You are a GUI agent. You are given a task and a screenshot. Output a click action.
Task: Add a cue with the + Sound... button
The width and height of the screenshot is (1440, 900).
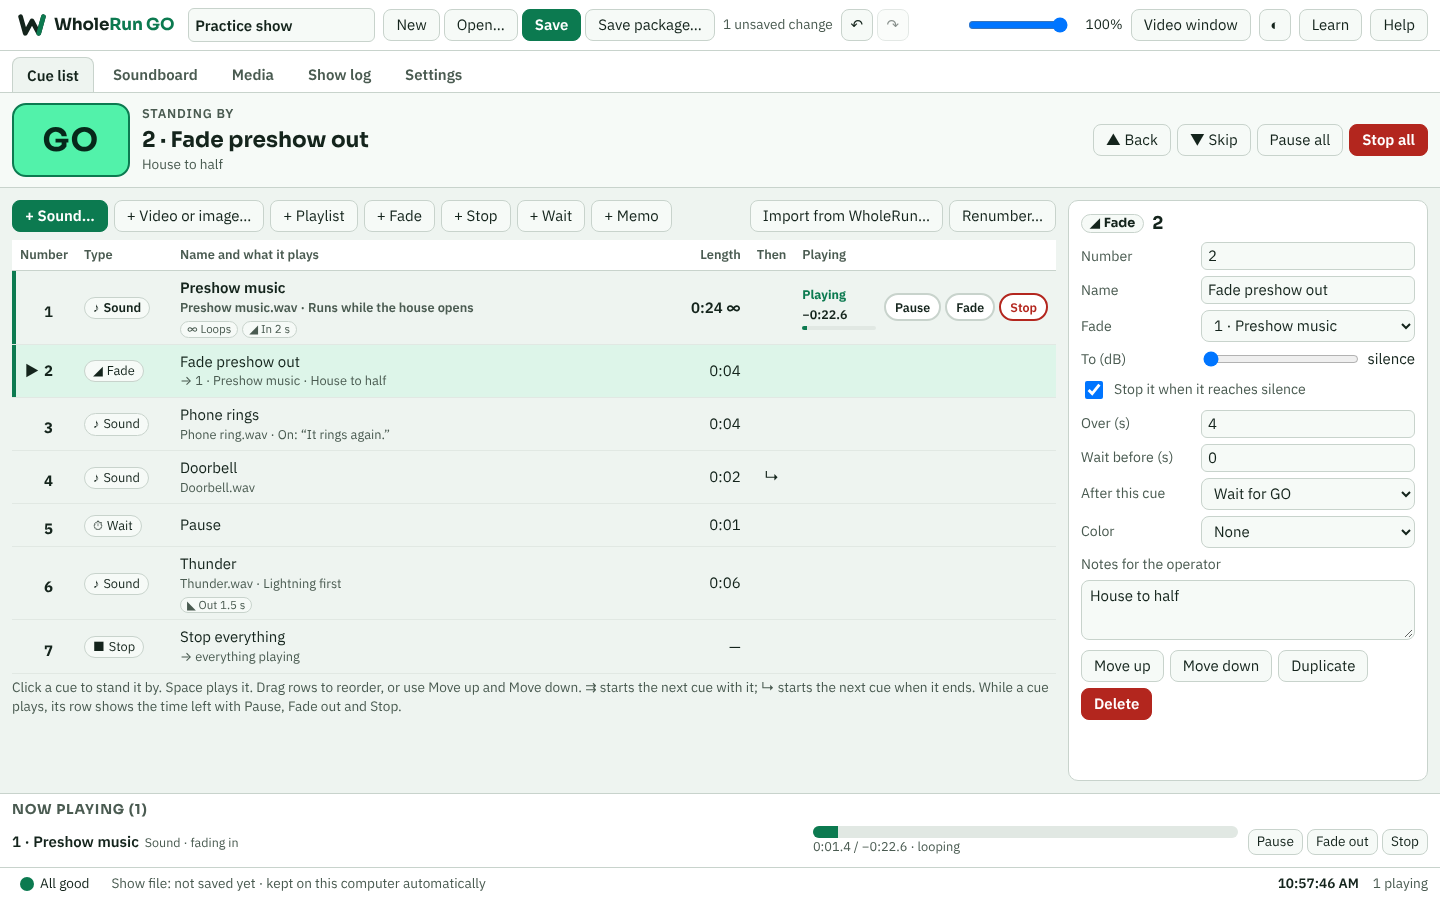[60, 216]
